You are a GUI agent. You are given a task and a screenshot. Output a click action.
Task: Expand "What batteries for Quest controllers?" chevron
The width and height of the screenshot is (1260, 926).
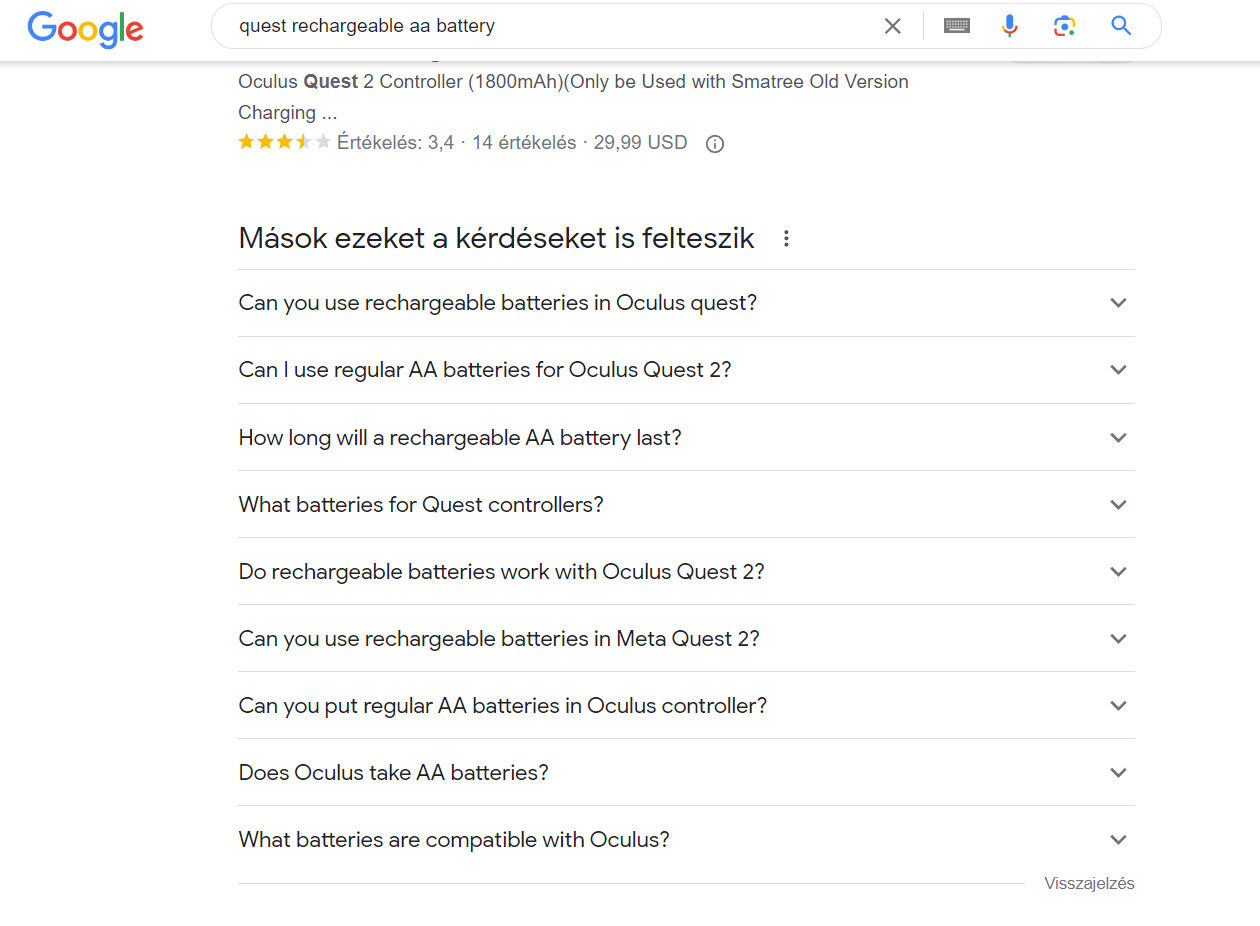click(x=1118, y=505)
